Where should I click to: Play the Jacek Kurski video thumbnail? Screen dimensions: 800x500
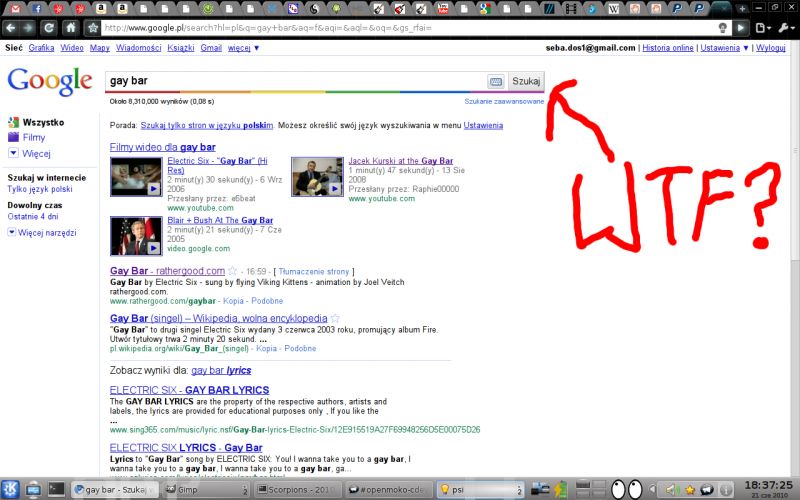pos(317,177)
